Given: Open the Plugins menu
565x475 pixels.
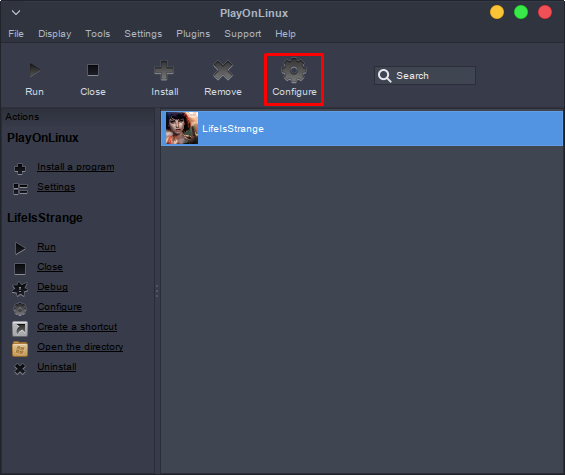Looking at the screenshot, I should pos(193,34).
